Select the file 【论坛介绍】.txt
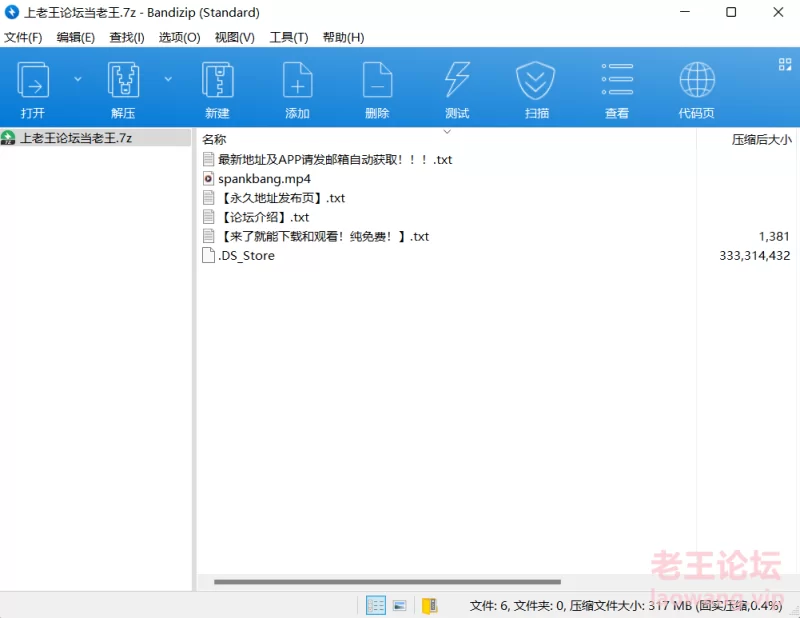The image size is (800, 618). (264, 217)
